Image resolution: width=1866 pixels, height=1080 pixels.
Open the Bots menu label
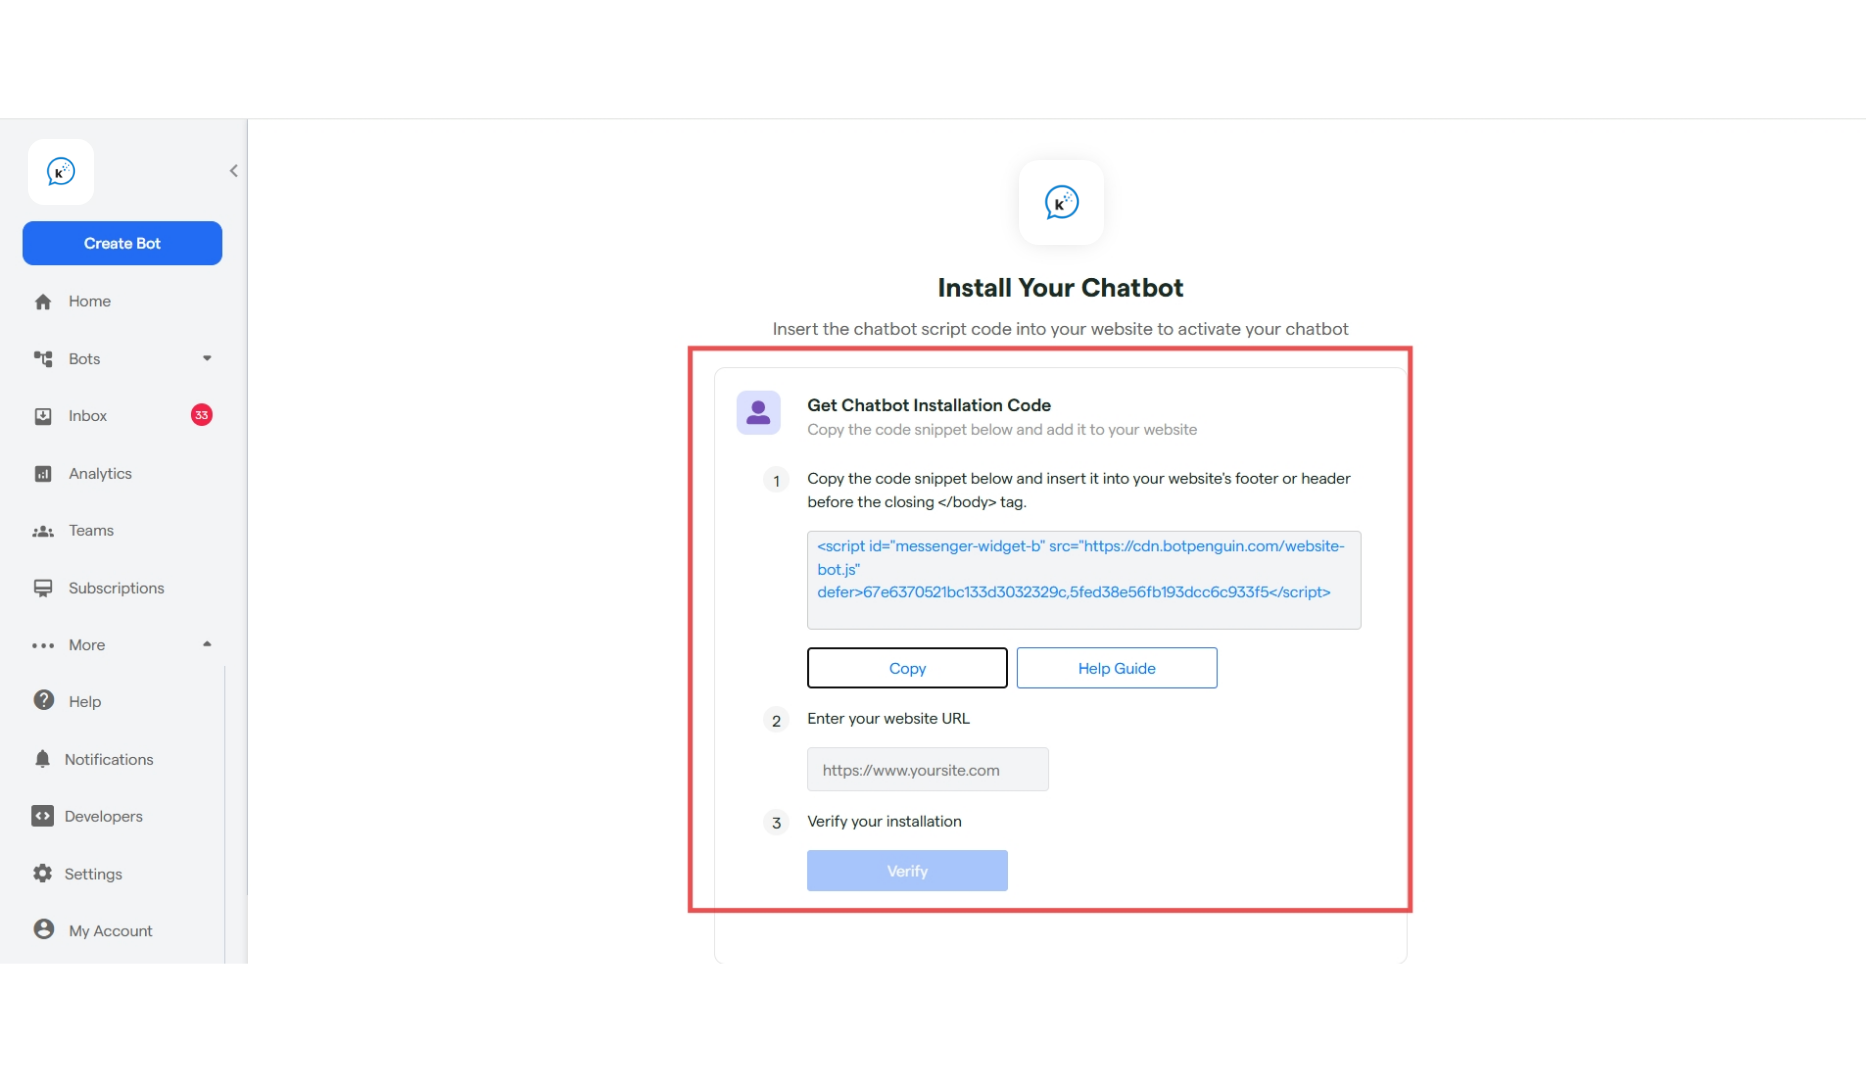(x=84, y=358)
